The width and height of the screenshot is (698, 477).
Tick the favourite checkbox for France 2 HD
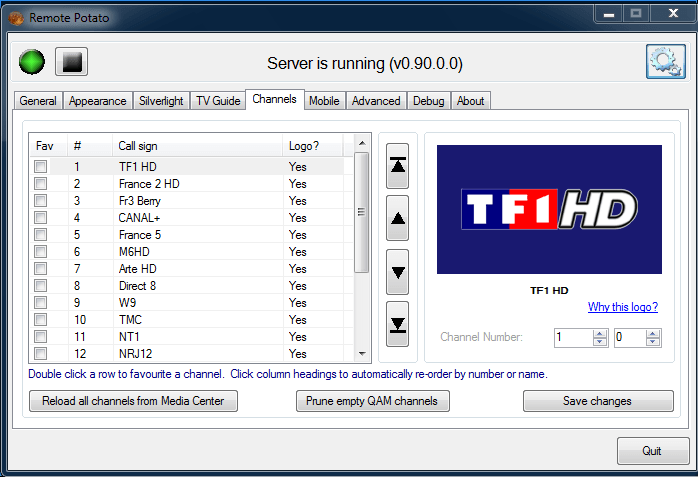[x=41, y=184]
